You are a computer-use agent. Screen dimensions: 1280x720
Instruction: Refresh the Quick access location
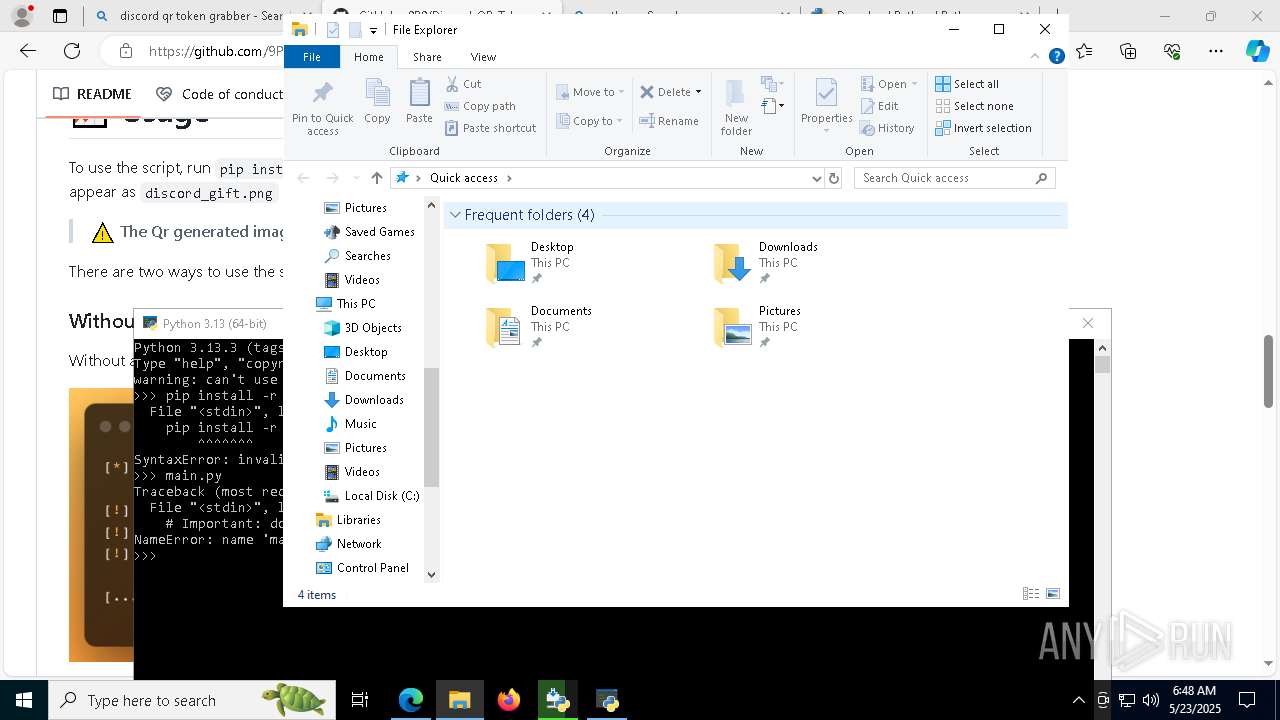tap(834, 178)
